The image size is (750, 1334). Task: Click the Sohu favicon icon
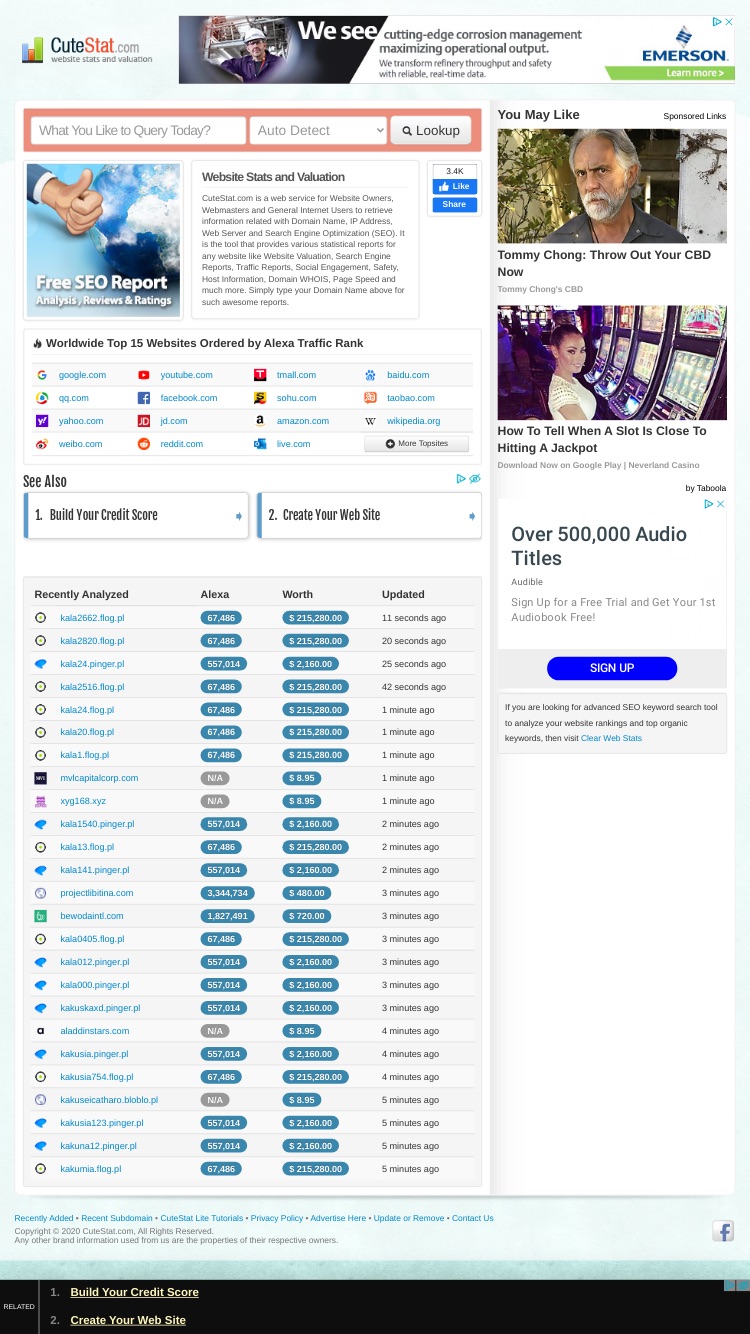click(260, 398)
